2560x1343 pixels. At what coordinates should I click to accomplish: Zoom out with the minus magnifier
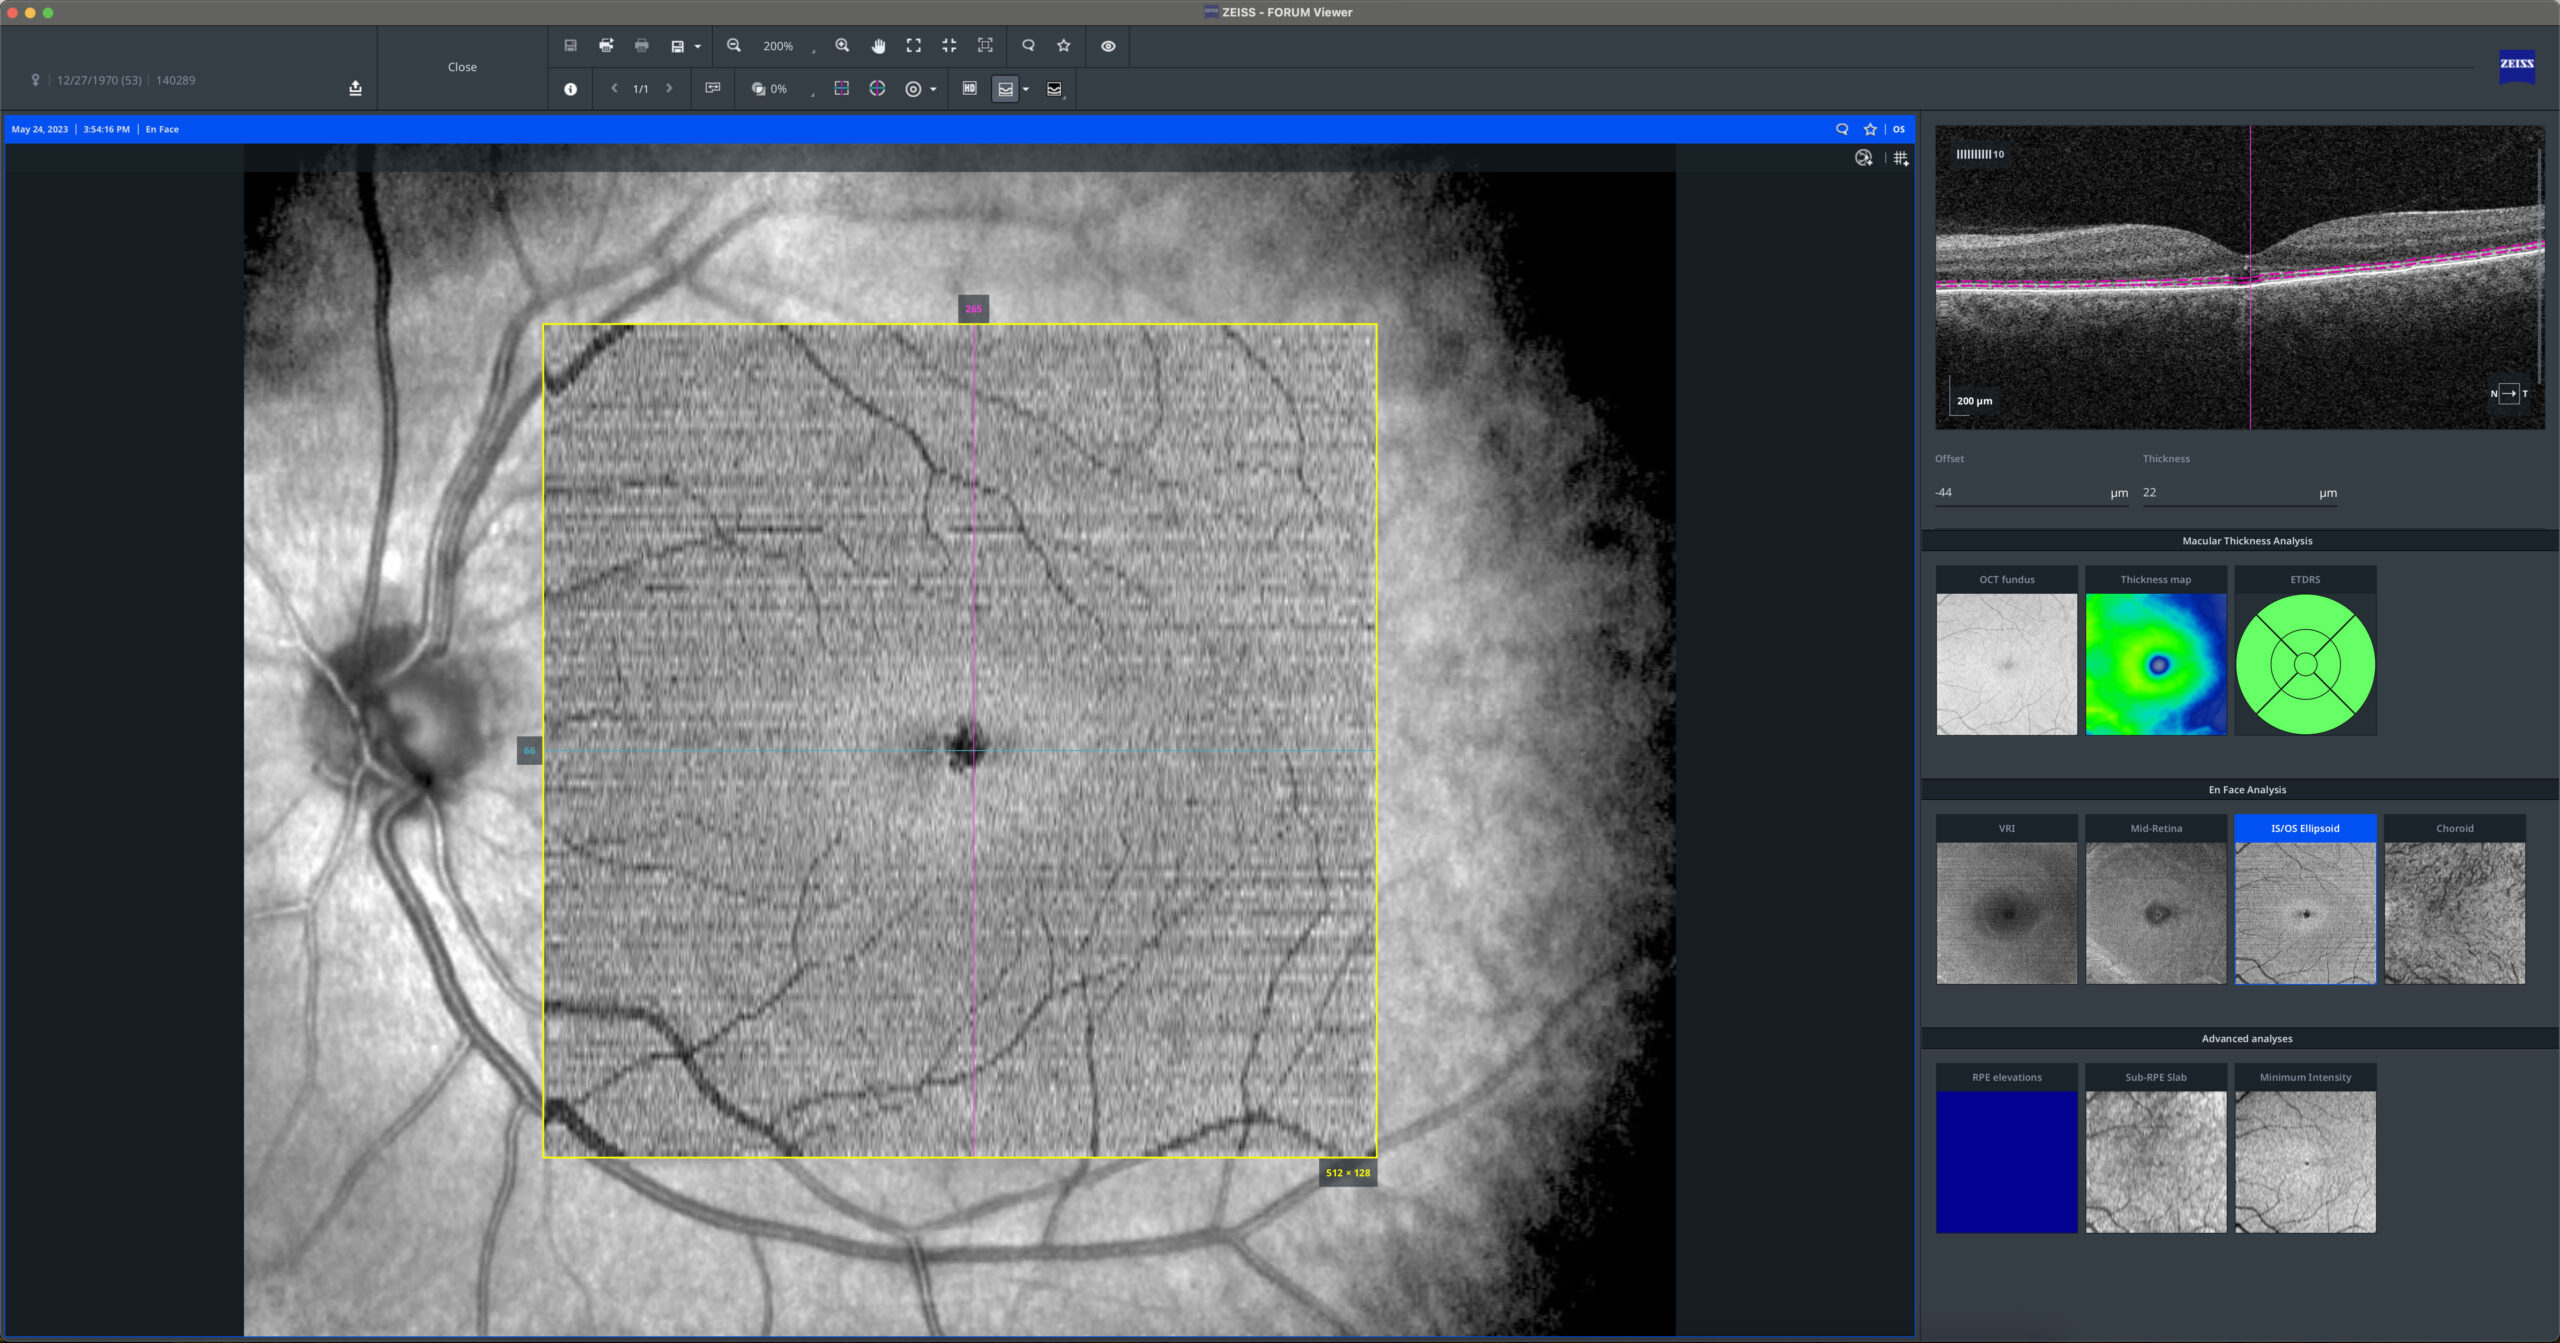point(734,46)
